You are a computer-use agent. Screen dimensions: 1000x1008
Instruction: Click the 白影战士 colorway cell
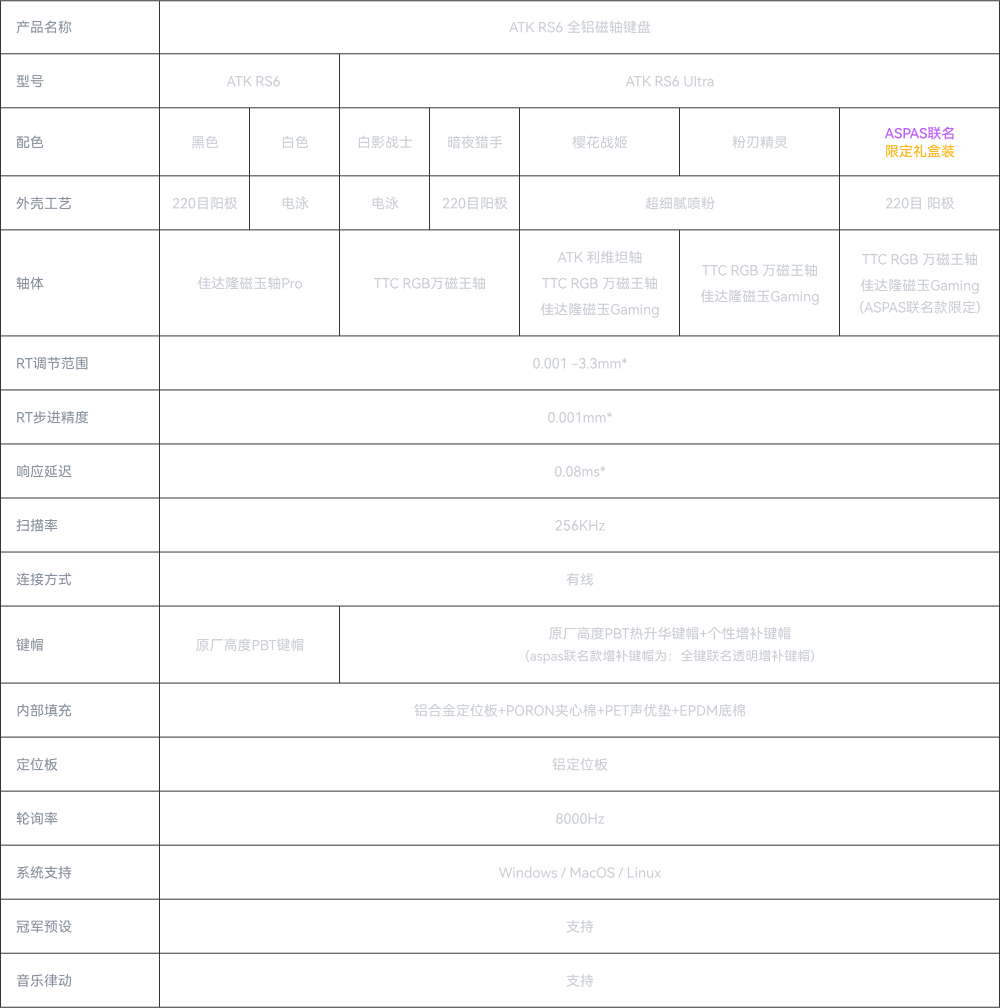click(384, 142)
